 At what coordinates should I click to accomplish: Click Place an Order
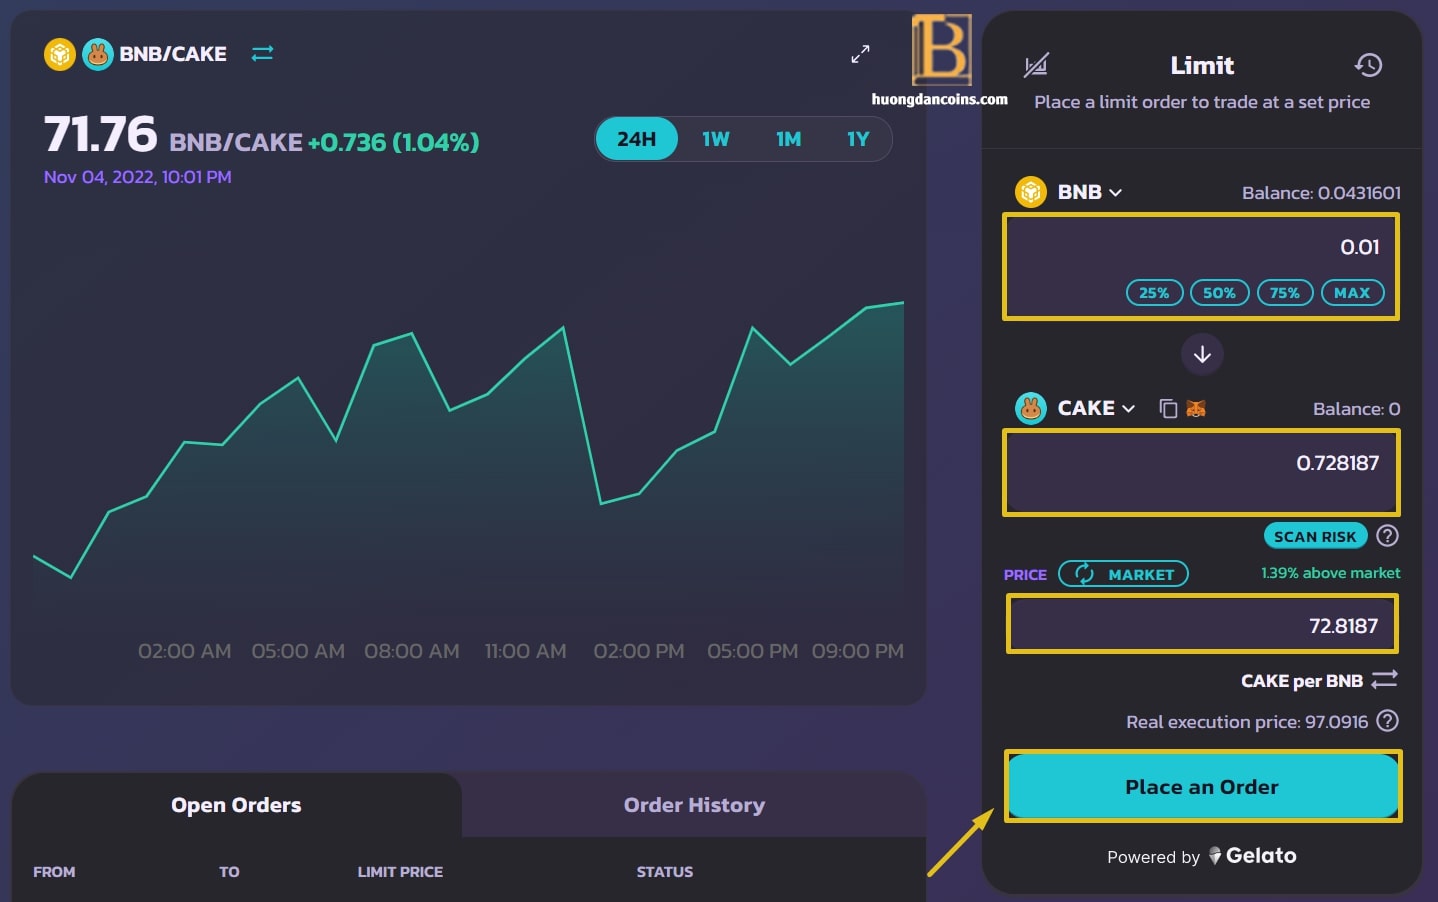tap(1202, 787)
